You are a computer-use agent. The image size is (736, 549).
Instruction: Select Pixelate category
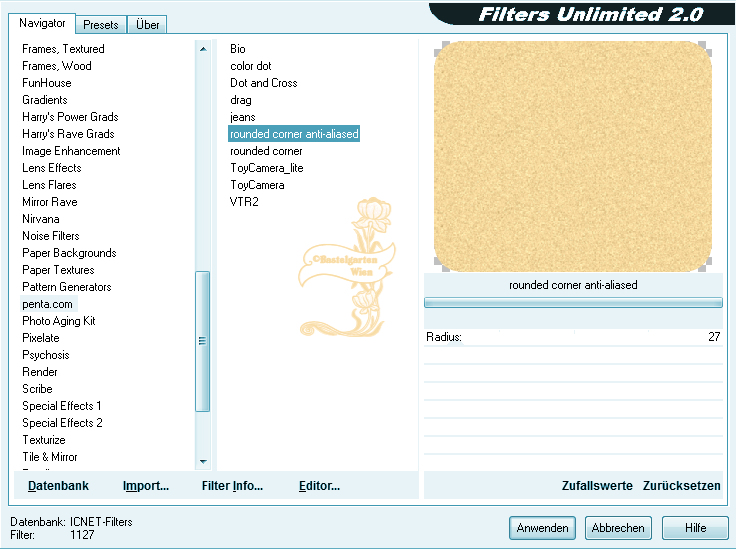[41, 338]
